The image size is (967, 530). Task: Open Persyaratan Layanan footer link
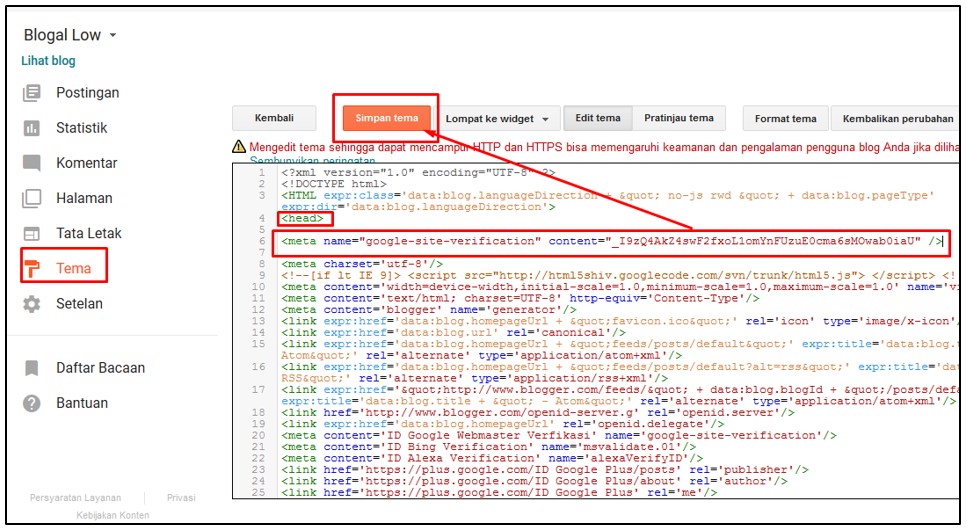[75, 498]
